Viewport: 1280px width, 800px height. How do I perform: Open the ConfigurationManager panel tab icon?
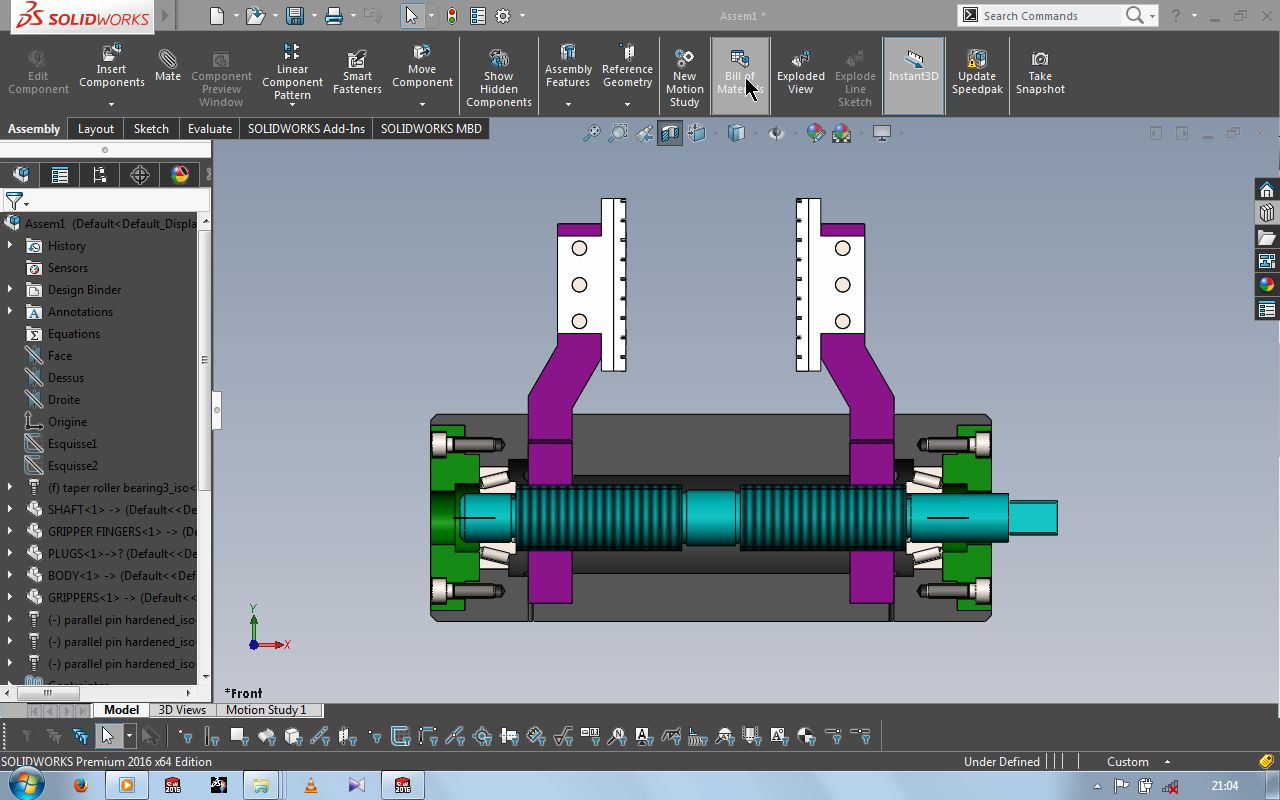tap(100, 175)
